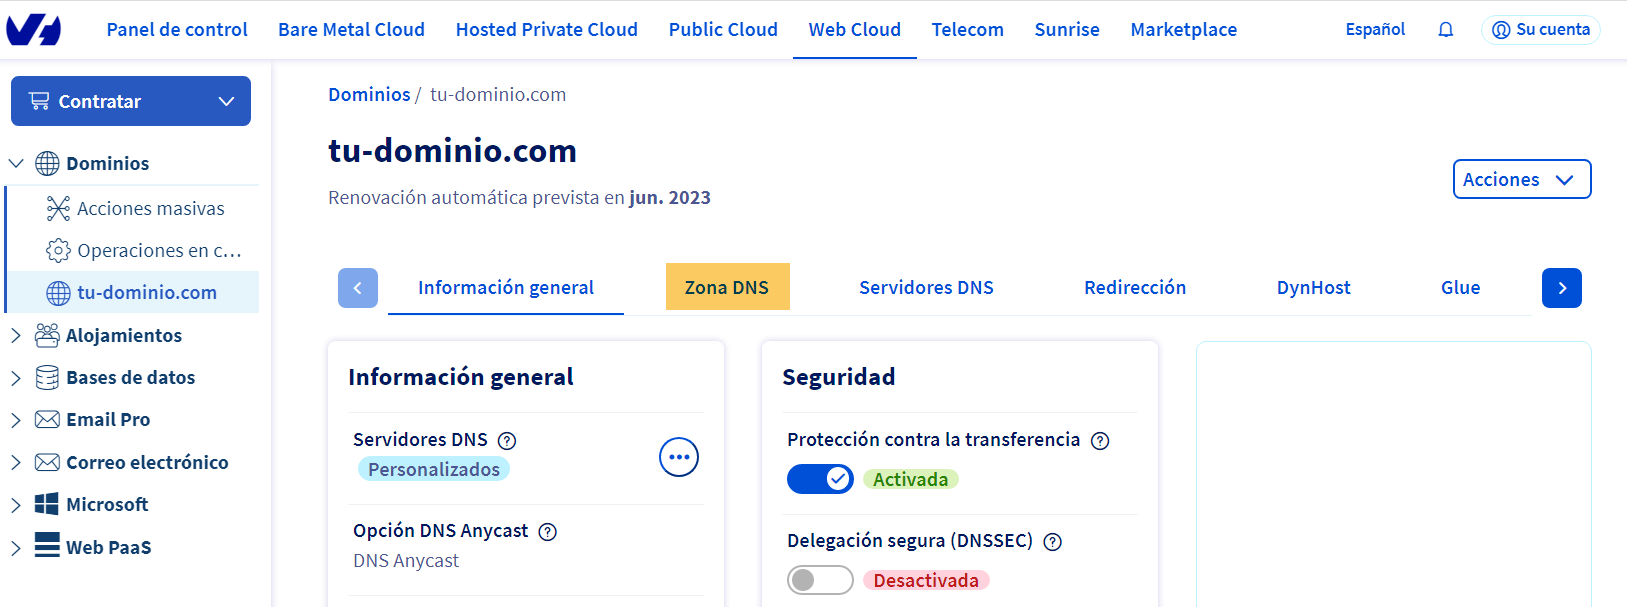The height and width of the screenshot is (607, 1627).
Task: Click the transfer protection help icon
Action: 1100,441
